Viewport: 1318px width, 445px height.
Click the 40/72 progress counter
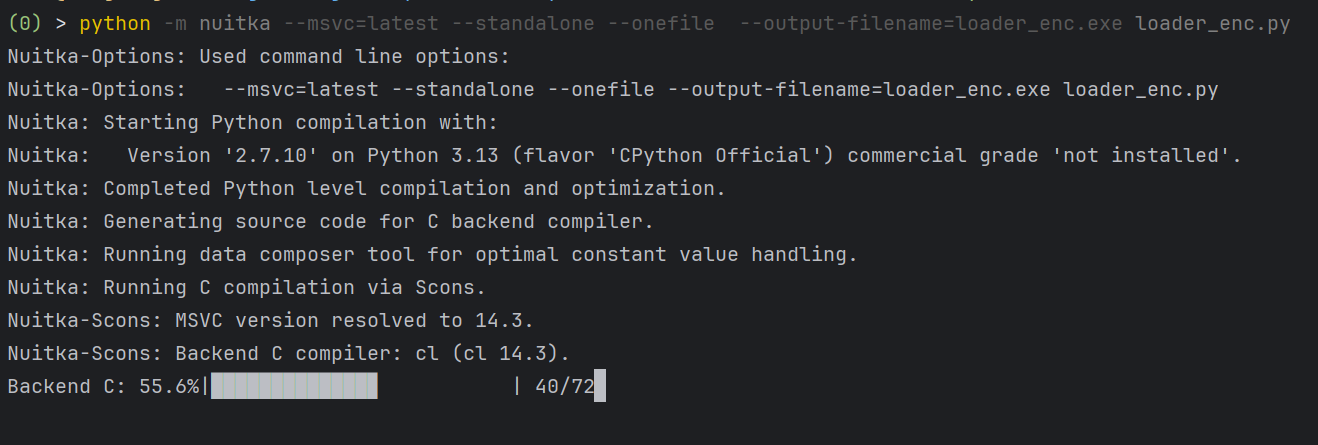click(564, 387)
